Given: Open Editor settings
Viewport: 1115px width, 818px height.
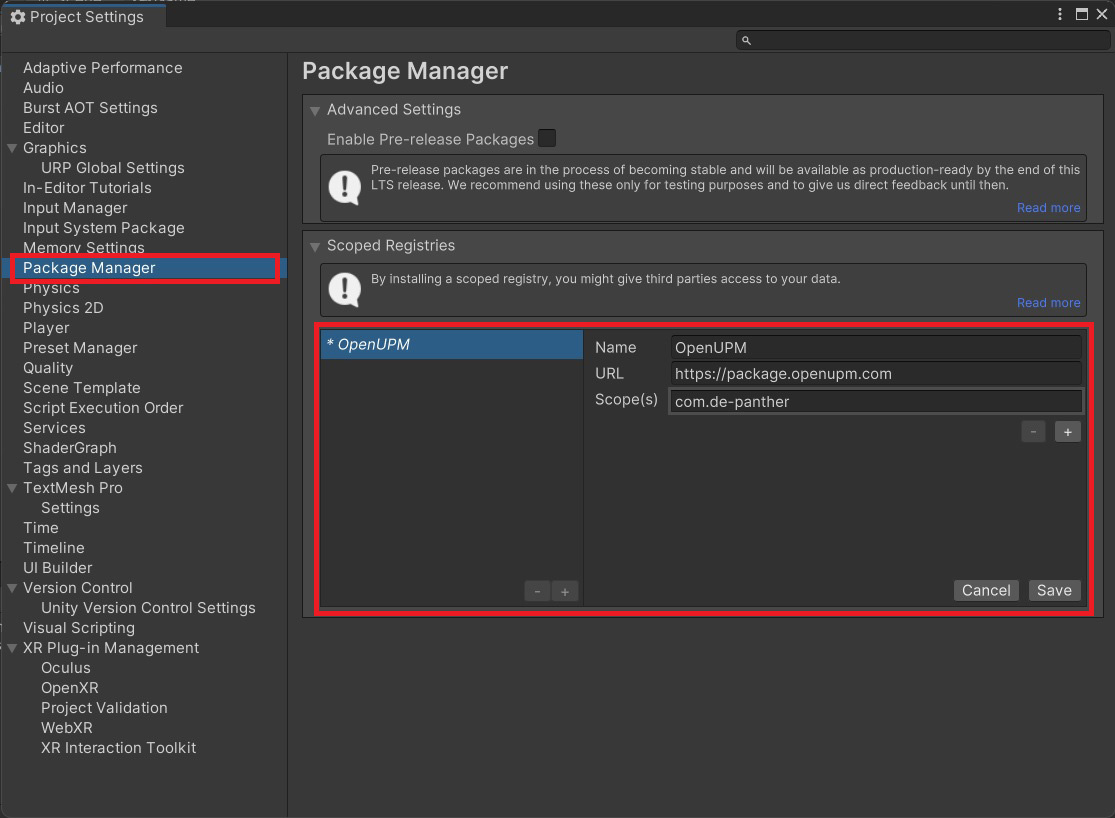Looking at the screenshot, I should [x=43, y=127].
